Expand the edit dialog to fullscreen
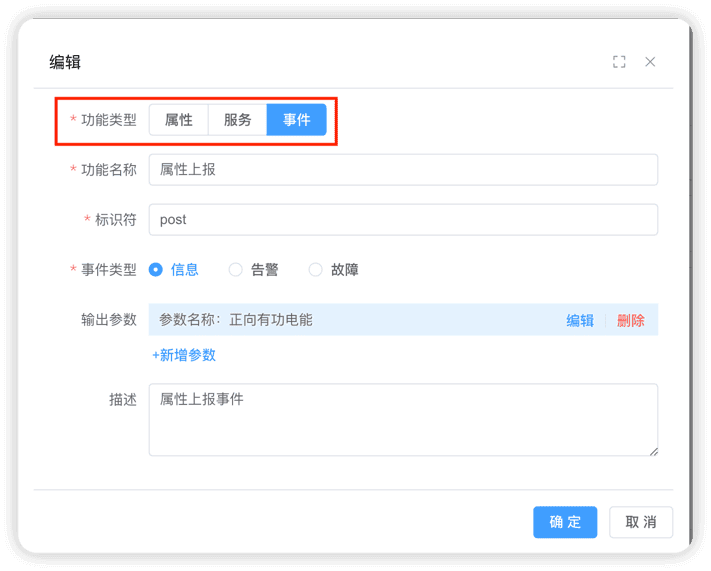Screen dimensions: 711x571 pyautogui.click(x=619, y=62)
